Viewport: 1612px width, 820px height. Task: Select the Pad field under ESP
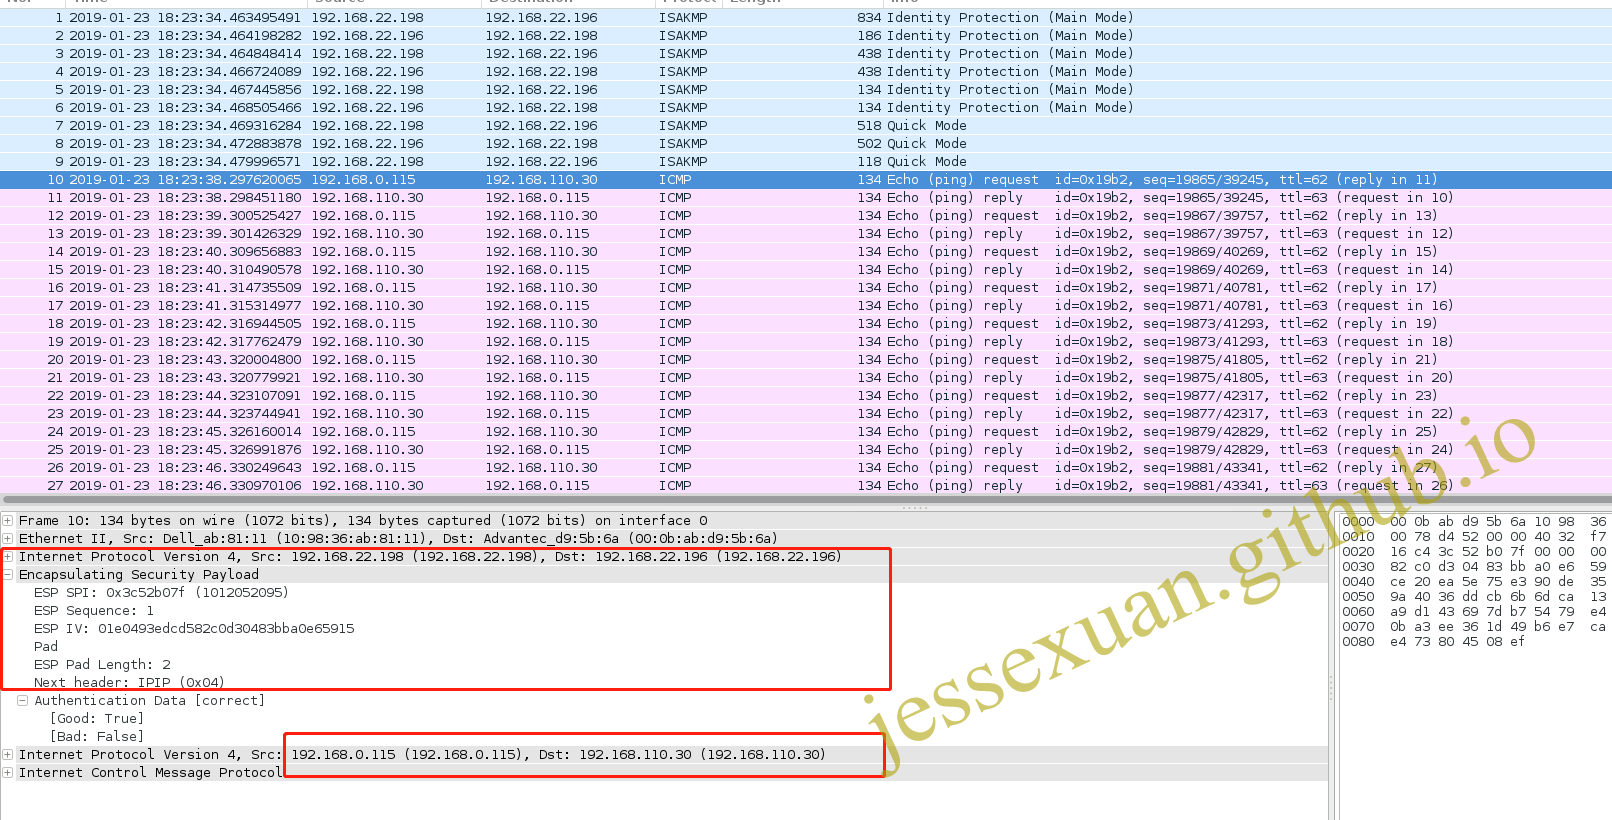pyautogui.click(x=46, y=646)
